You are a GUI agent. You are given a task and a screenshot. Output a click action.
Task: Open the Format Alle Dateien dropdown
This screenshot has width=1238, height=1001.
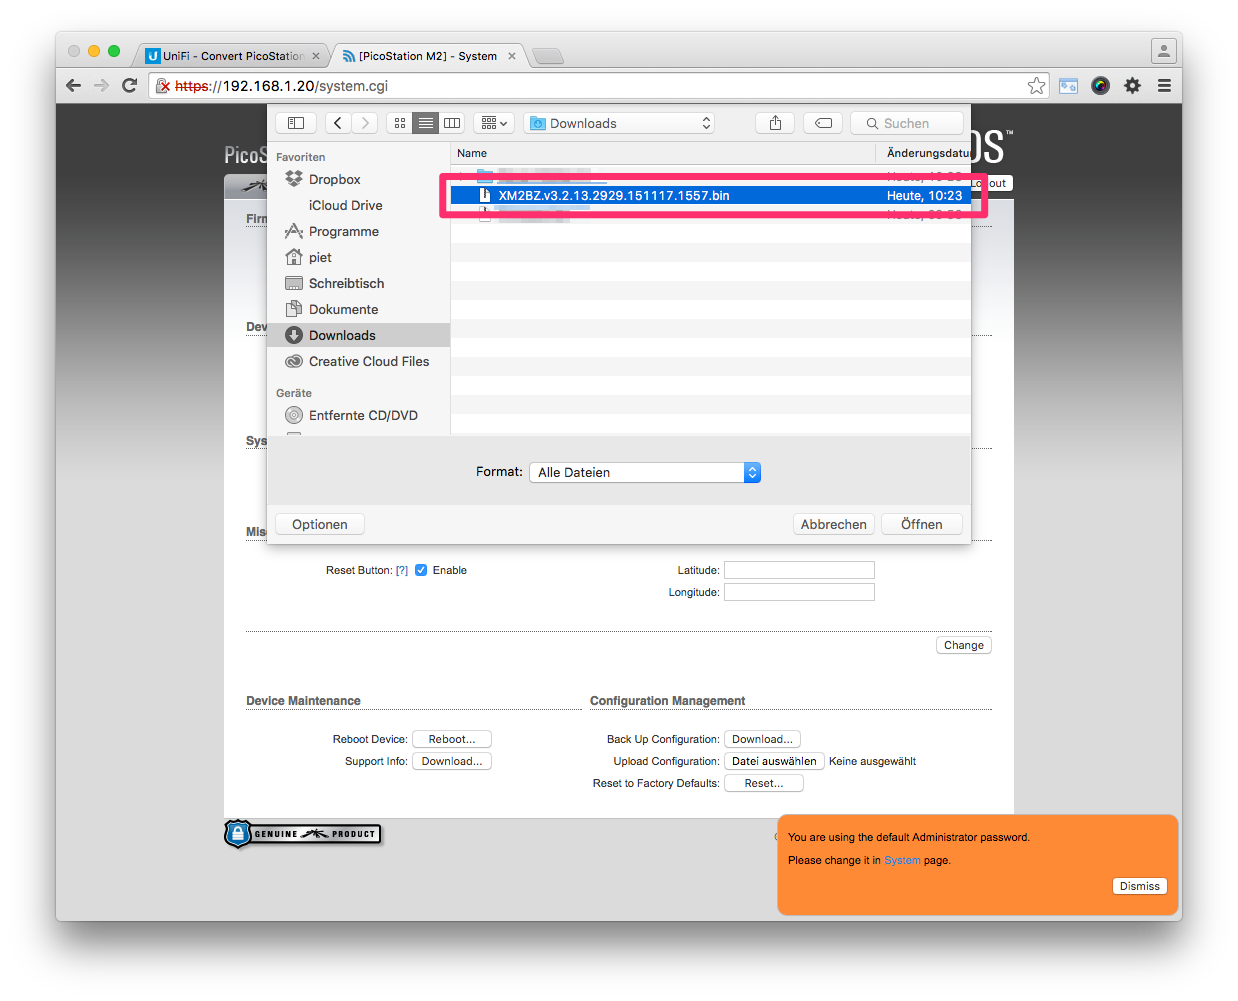[645, 472]
